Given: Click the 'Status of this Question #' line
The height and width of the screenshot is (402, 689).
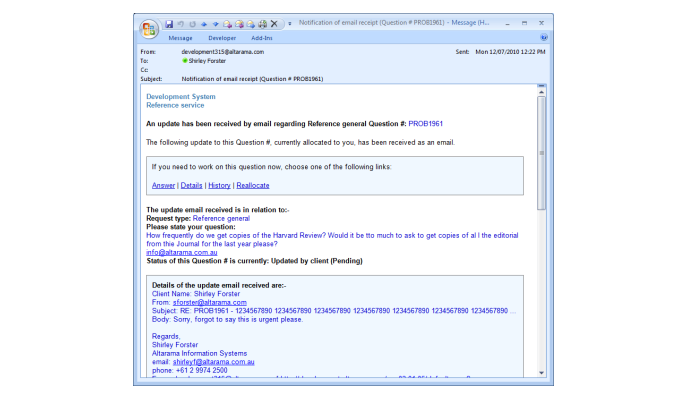Looking at the screenshot, I should tap(254, 261).
